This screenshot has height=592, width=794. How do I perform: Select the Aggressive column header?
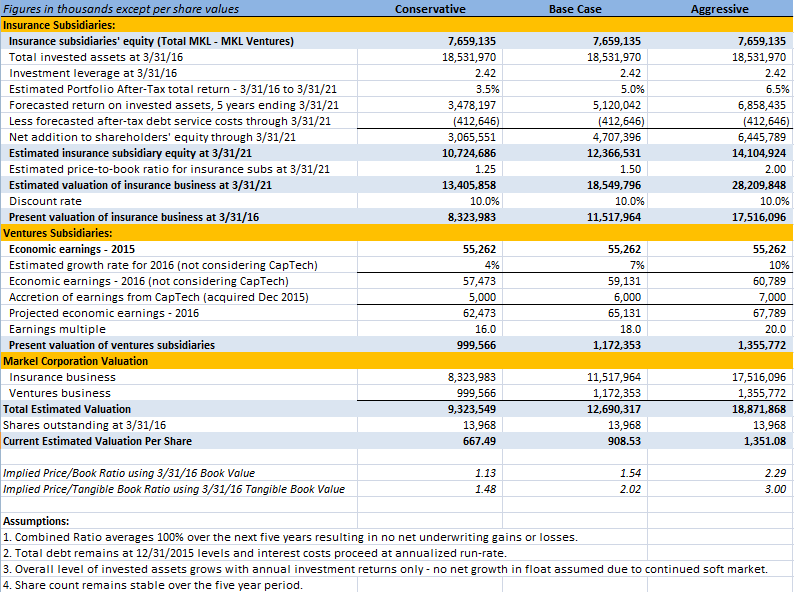pos(720,9)
